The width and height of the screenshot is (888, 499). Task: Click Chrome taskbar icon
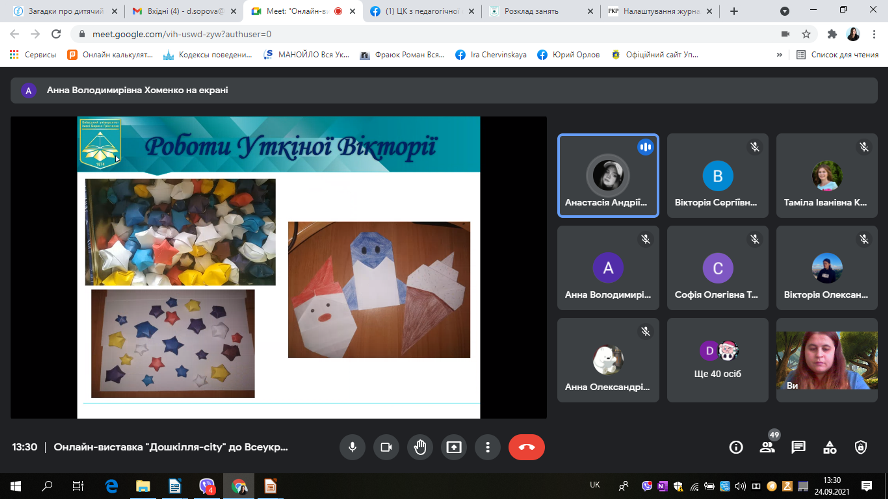tap(239, 486)
